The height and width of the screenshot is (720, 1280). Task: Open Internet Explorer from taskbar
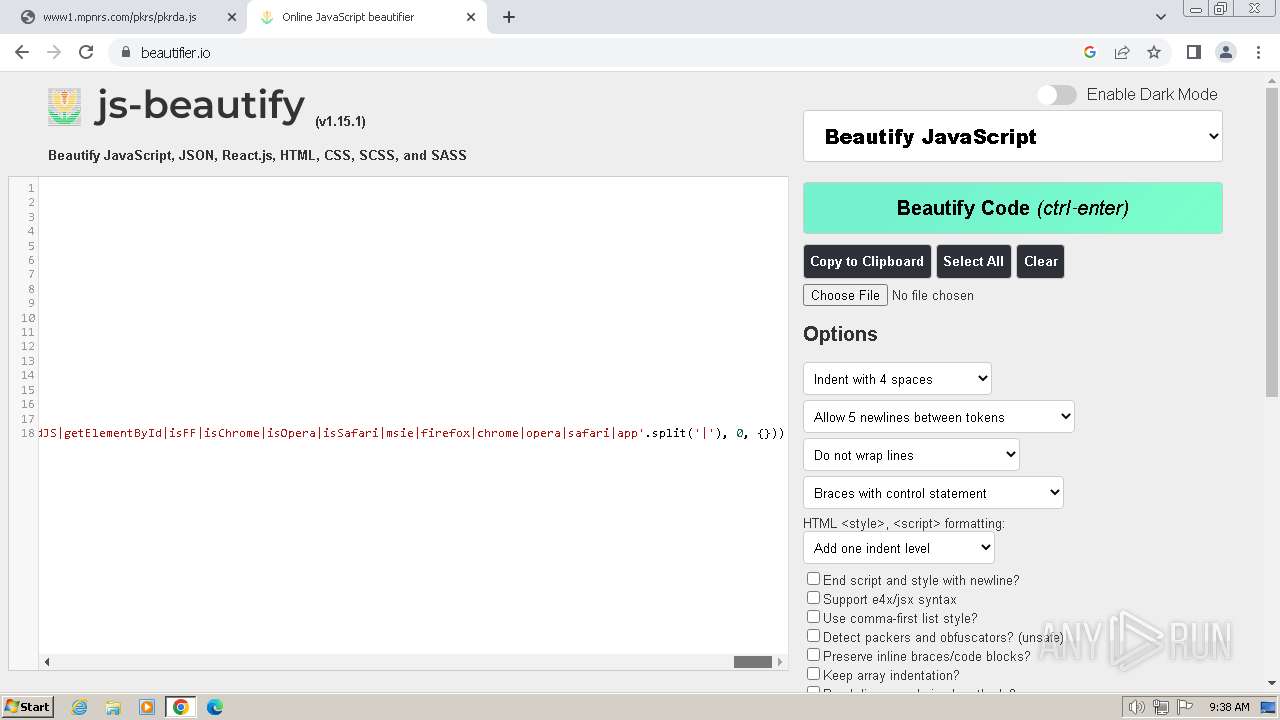click(x=80, y=707)
